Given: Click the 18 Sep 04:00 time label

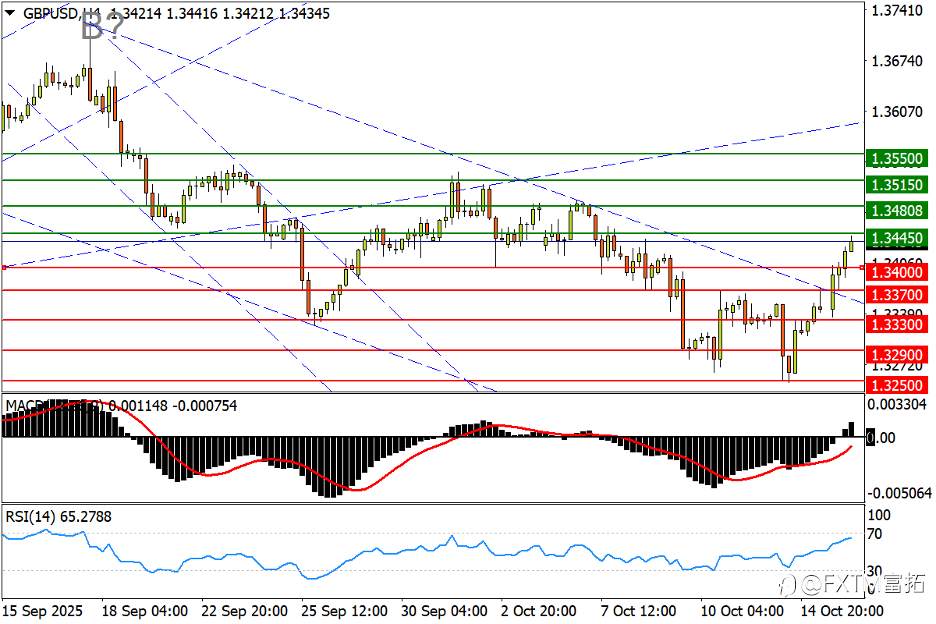Looking at the screenshot, I should click(x=144, y=611).
